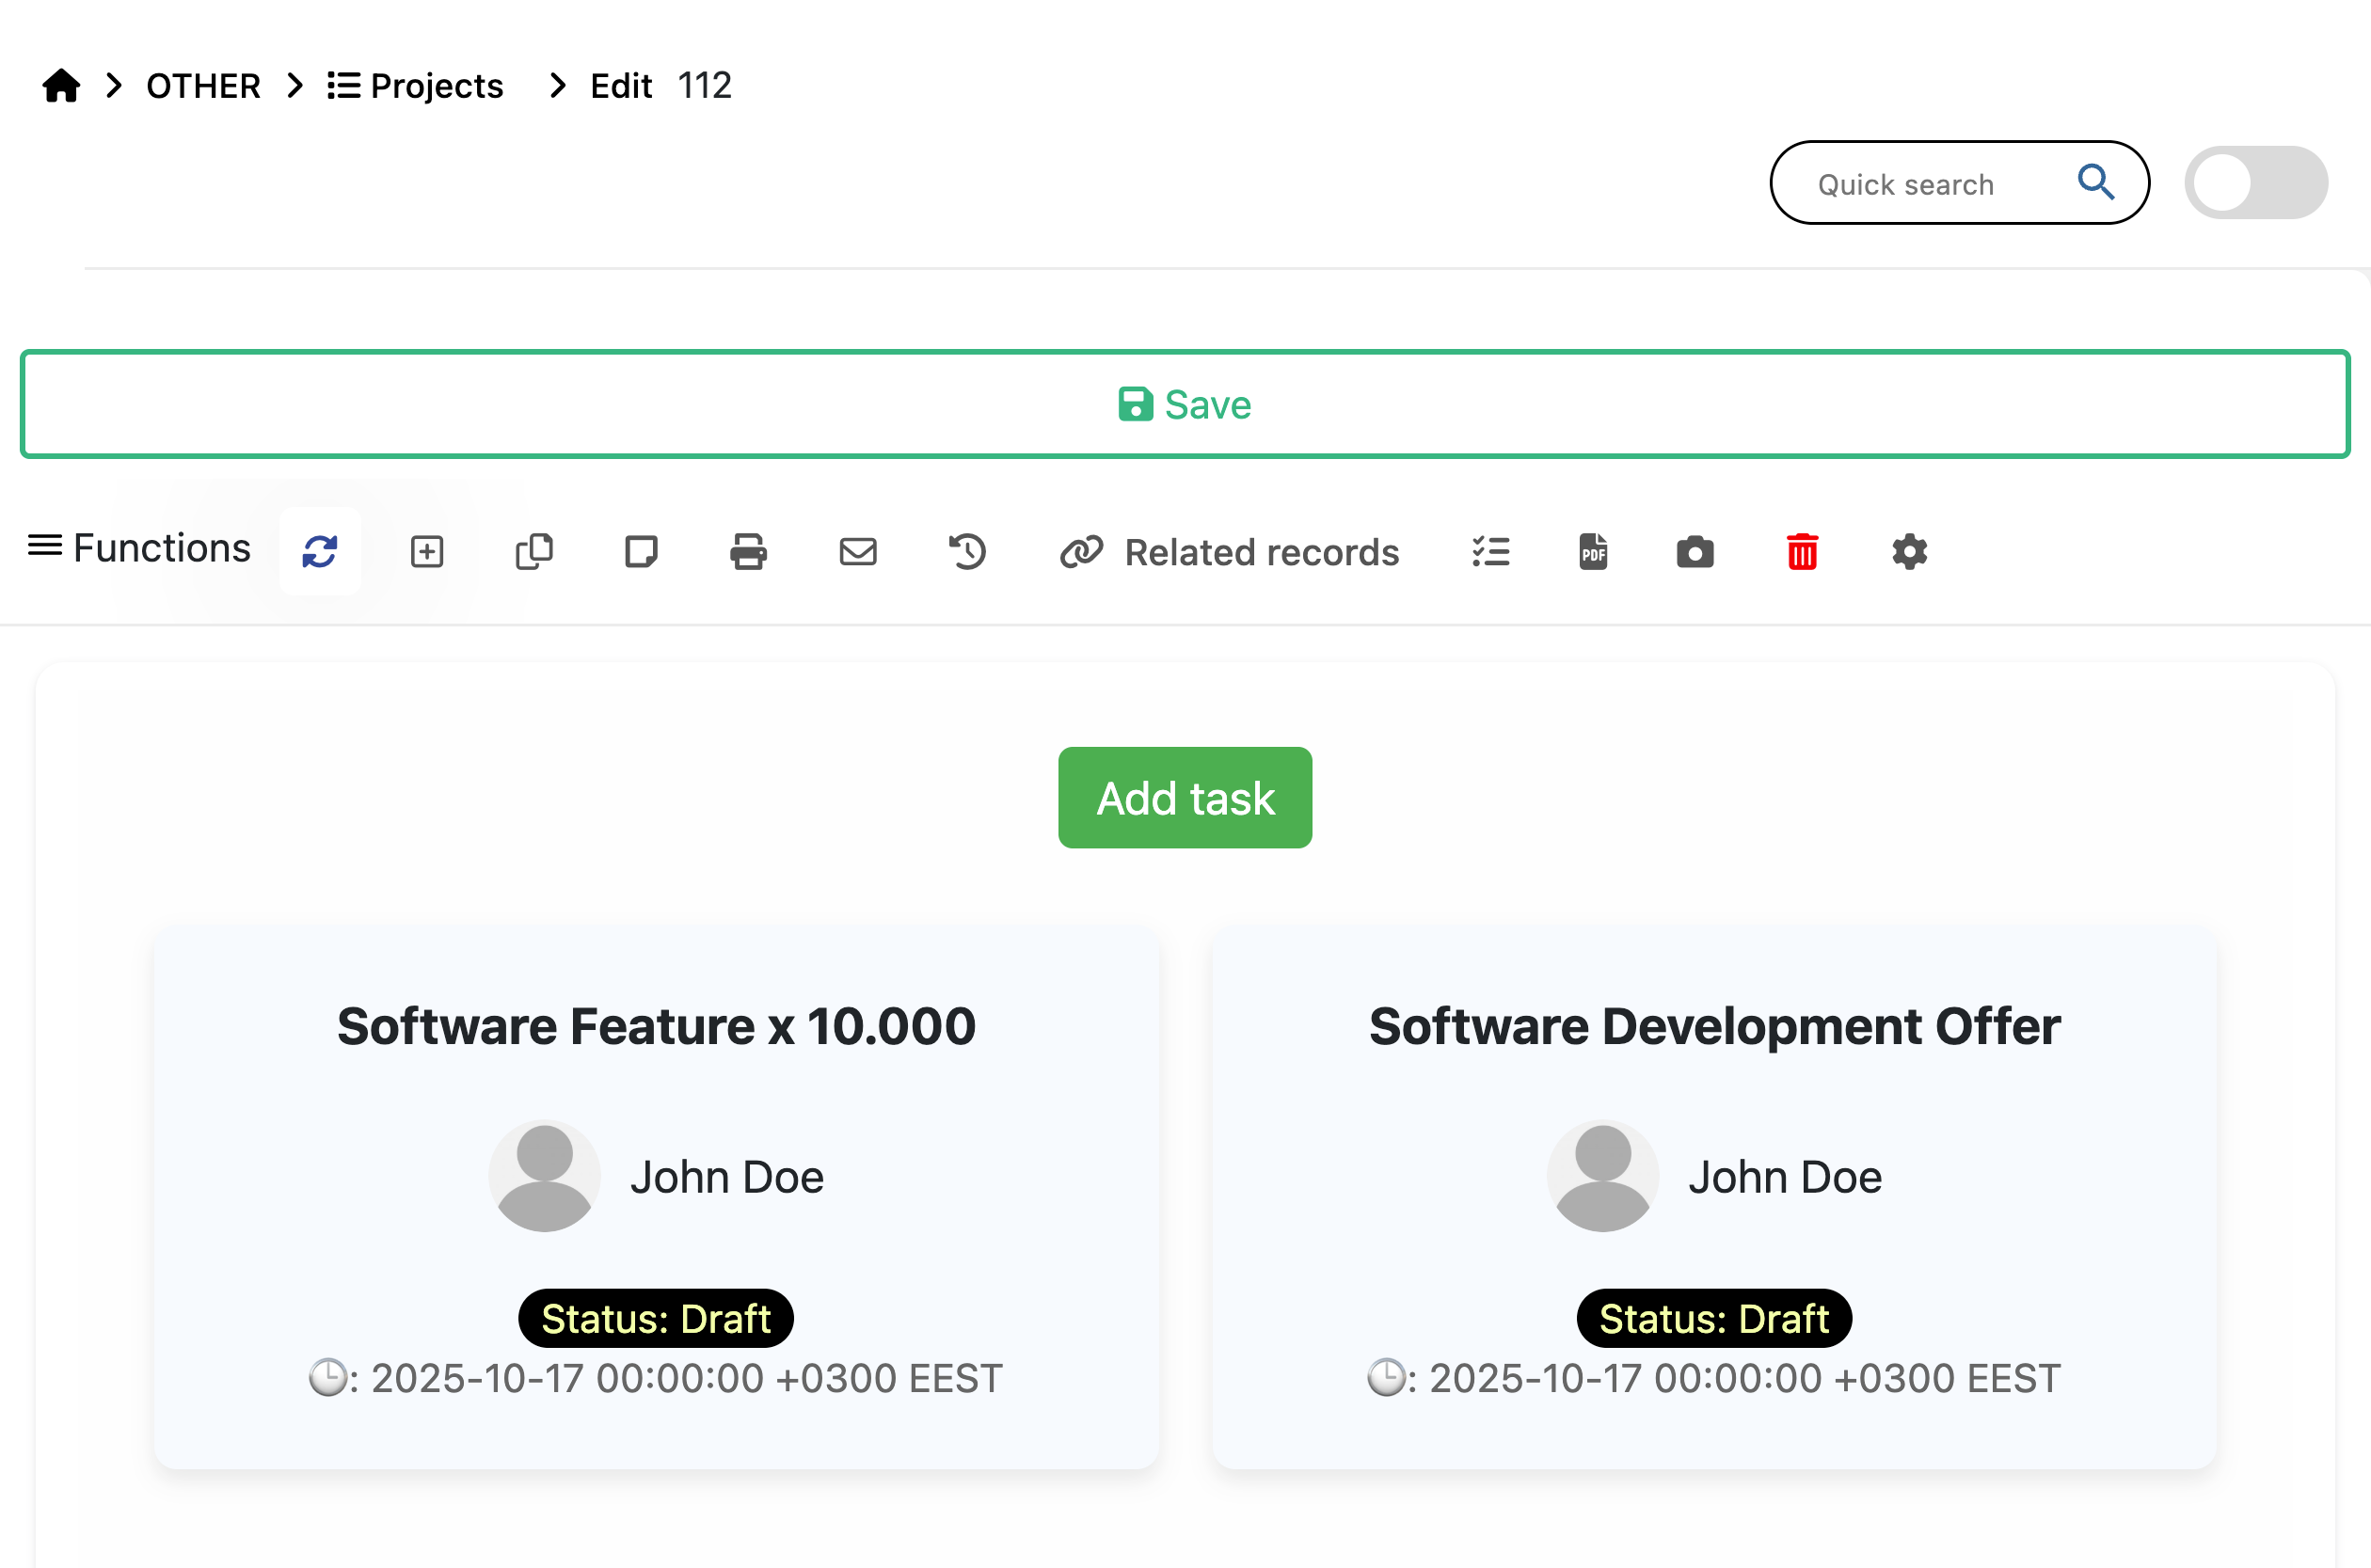Open the sticky note icon

641,551
